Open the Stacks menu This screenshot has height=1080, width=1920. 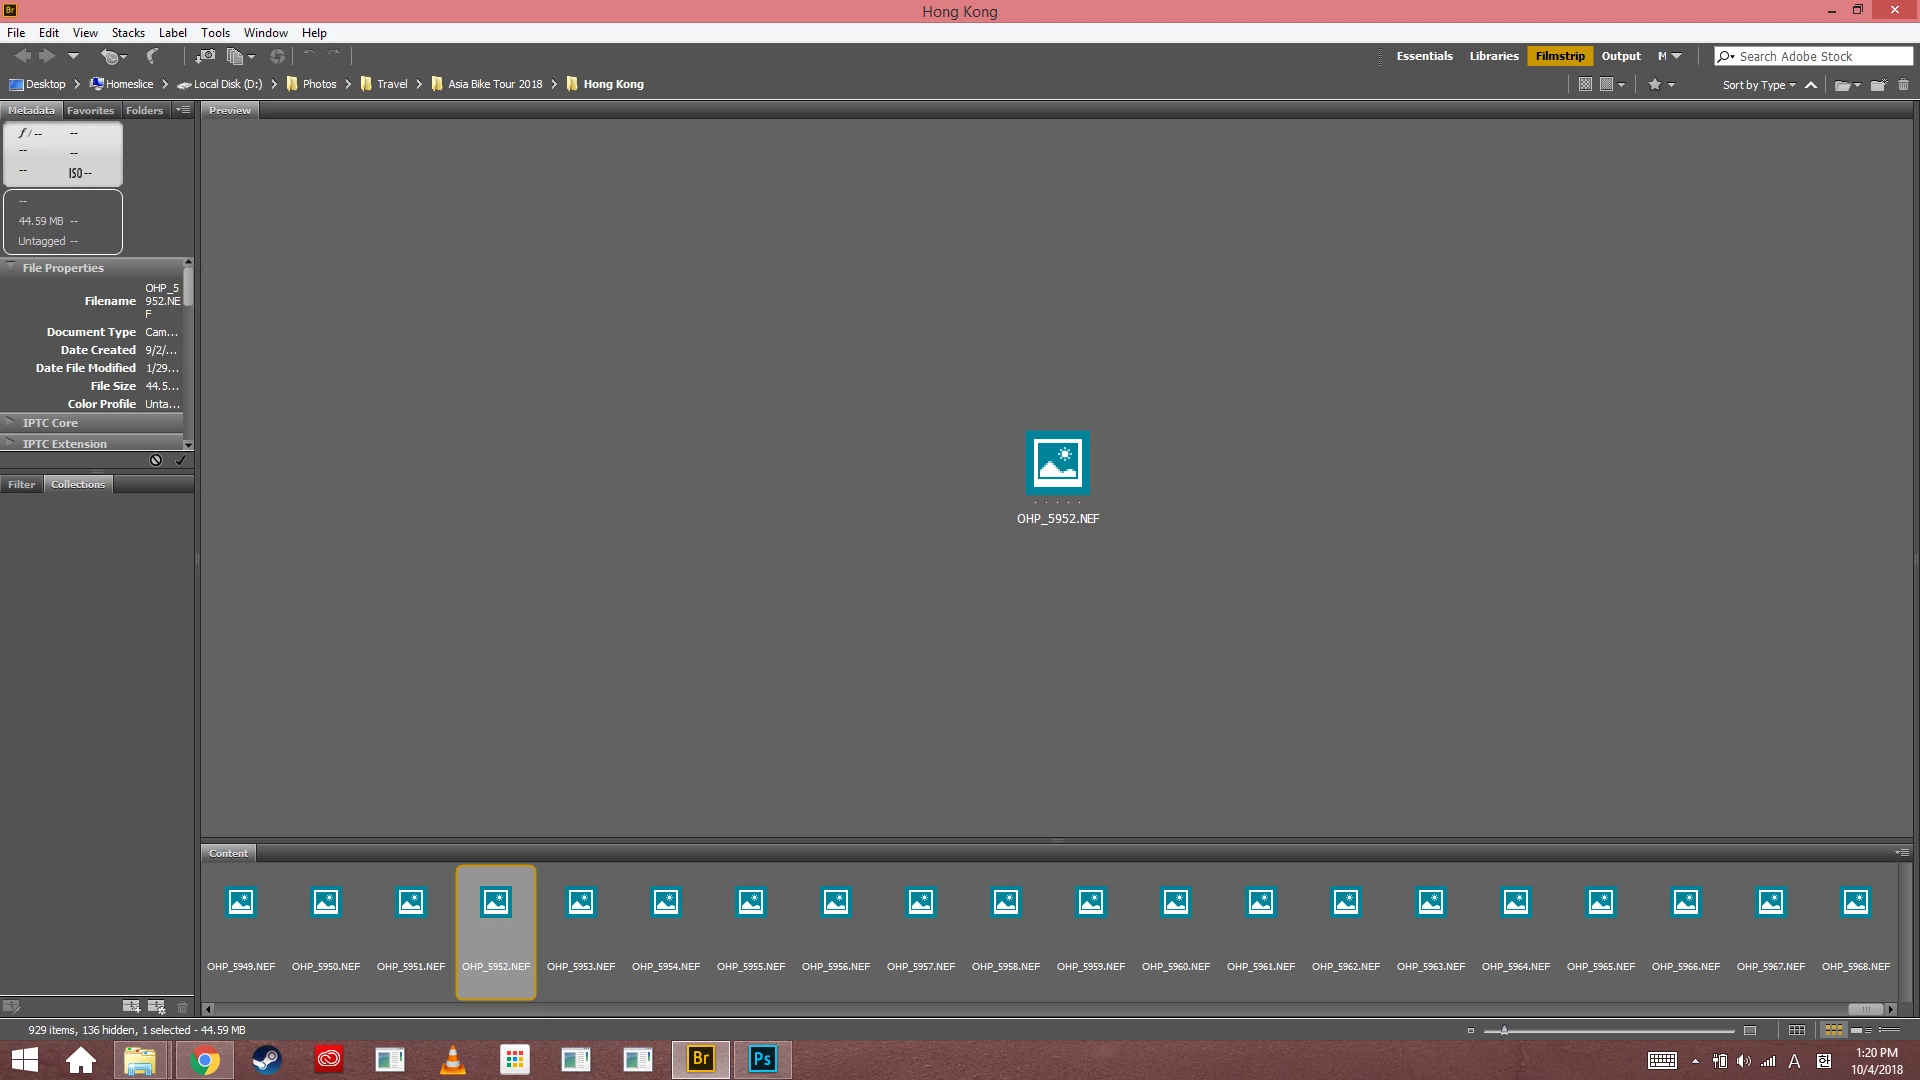128,32
